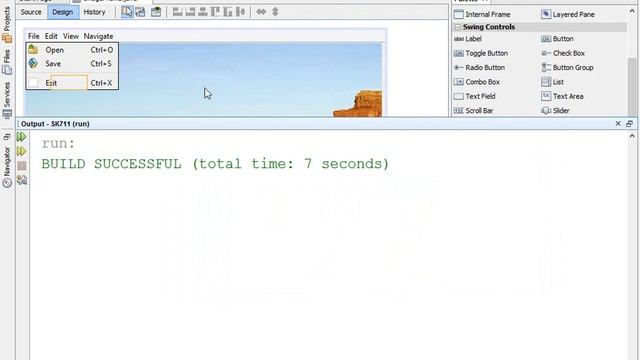Select Exit Ctrl+X menu item
This screenshot has height=360, width=640.
(x=72, y=83)
